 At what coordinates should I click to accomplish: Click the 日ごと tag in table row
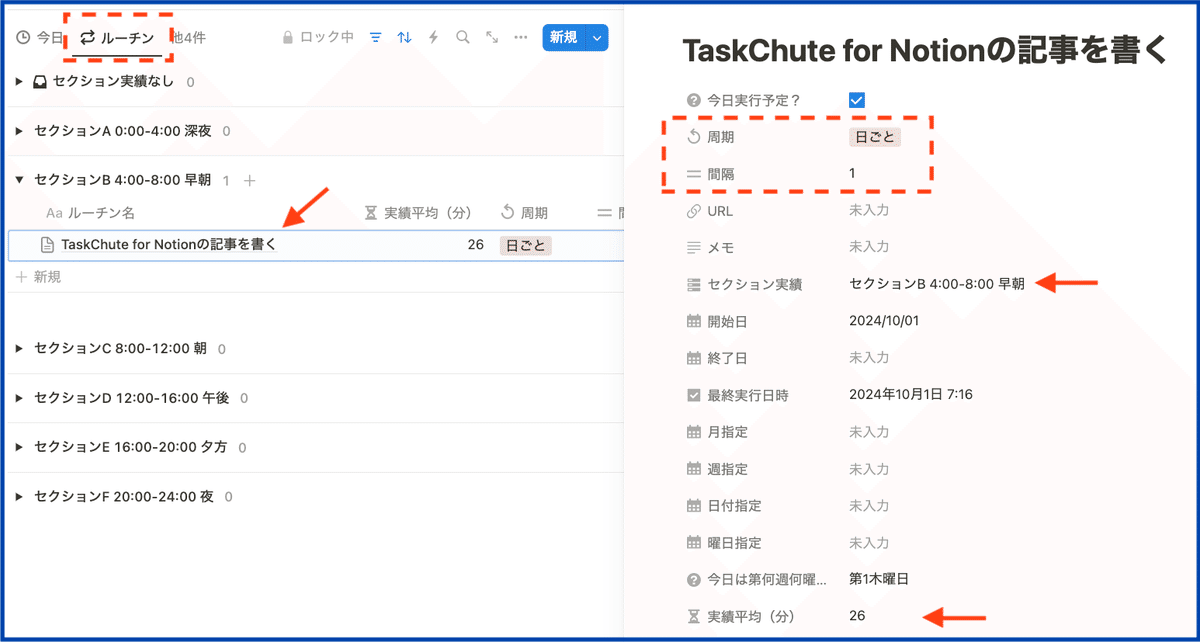(526, 245)
